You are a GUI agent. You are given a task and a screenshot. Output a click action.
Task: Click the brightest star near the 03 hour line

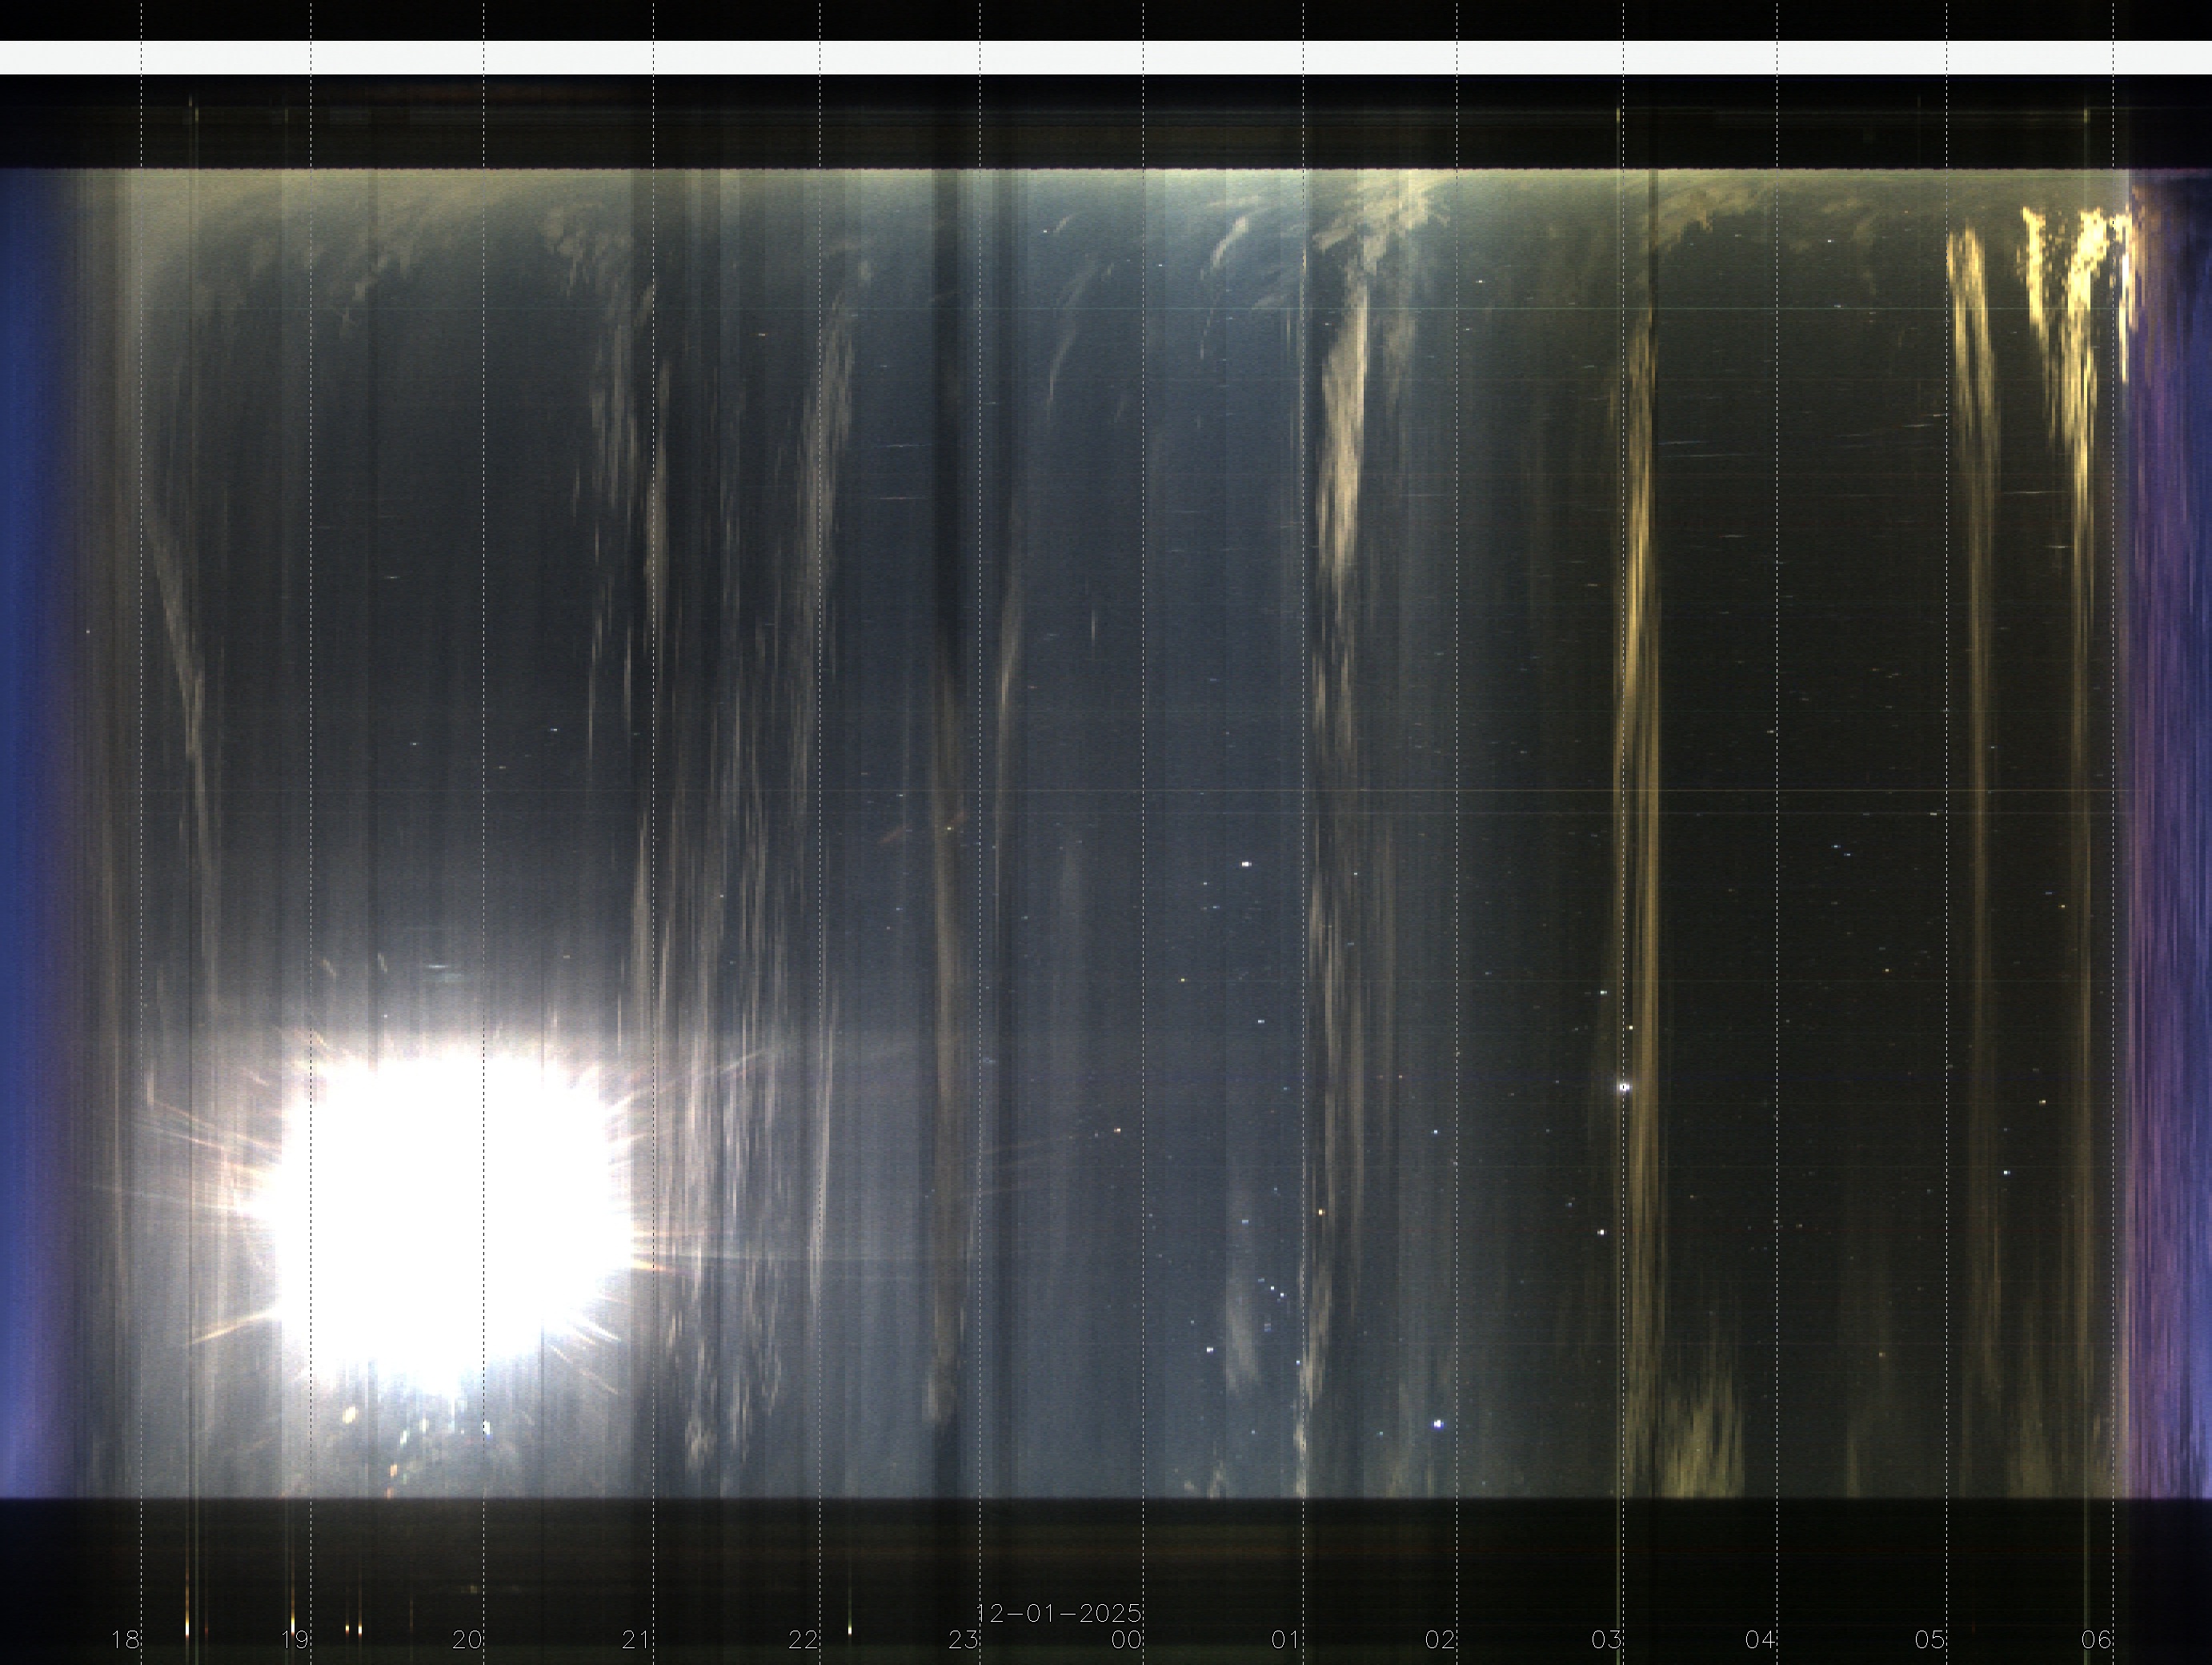click(1624, 1086)
